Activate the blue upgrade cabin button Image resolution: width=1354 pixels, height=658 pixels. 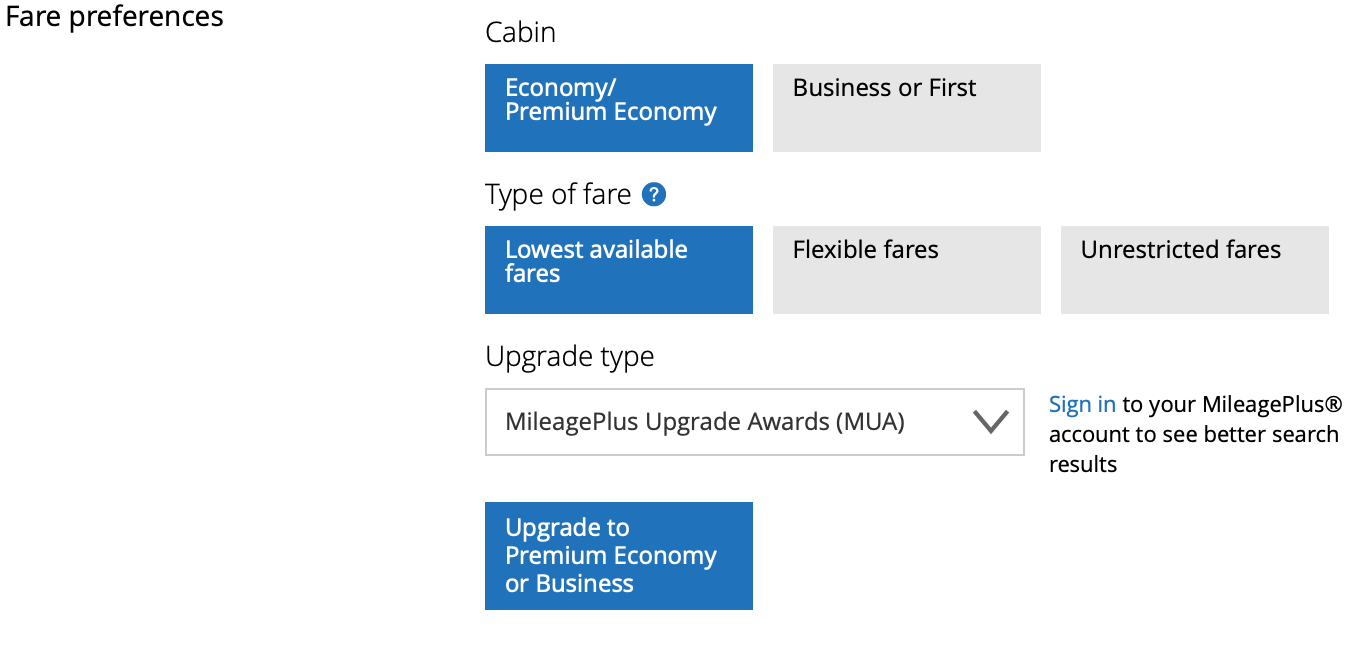point(619,556)
